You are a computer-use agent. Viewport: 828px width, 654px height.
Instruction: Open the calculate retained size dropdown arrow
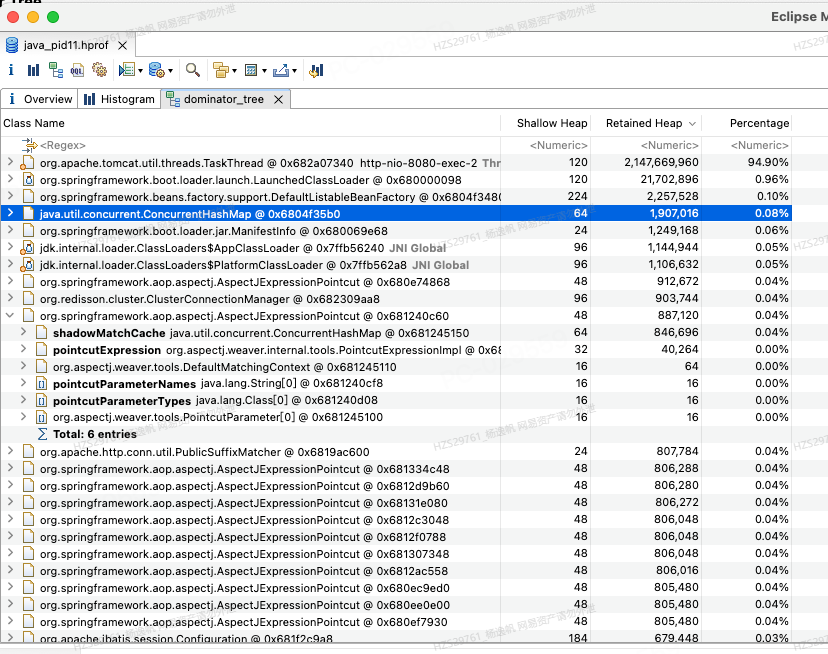(x=264, y=71)
